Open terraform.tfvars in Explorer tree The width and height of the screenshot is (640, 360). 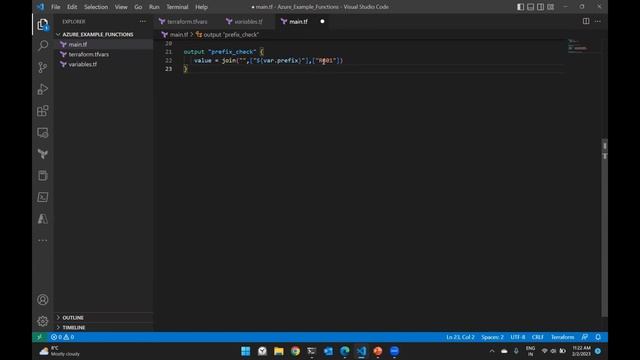[x=89, y=54]
